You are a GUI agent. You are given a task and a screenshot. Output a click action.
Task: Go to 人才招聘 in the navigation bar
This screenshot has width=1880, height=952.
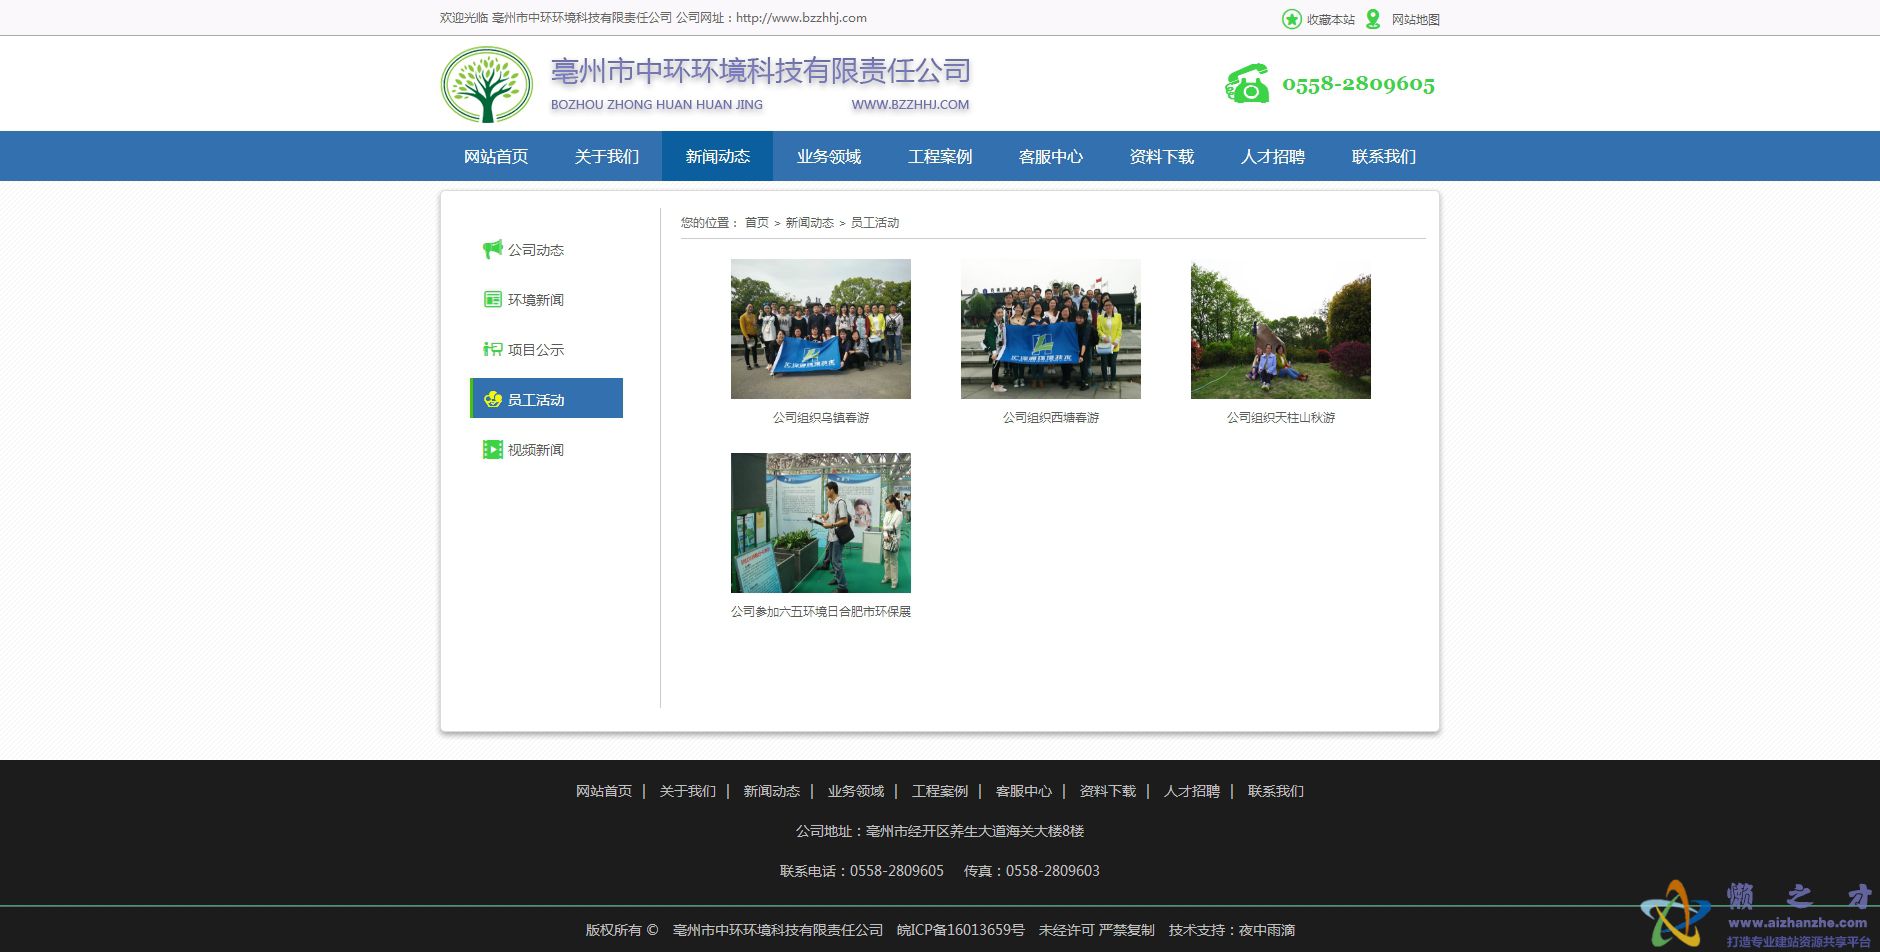[x=1272, y=157]
